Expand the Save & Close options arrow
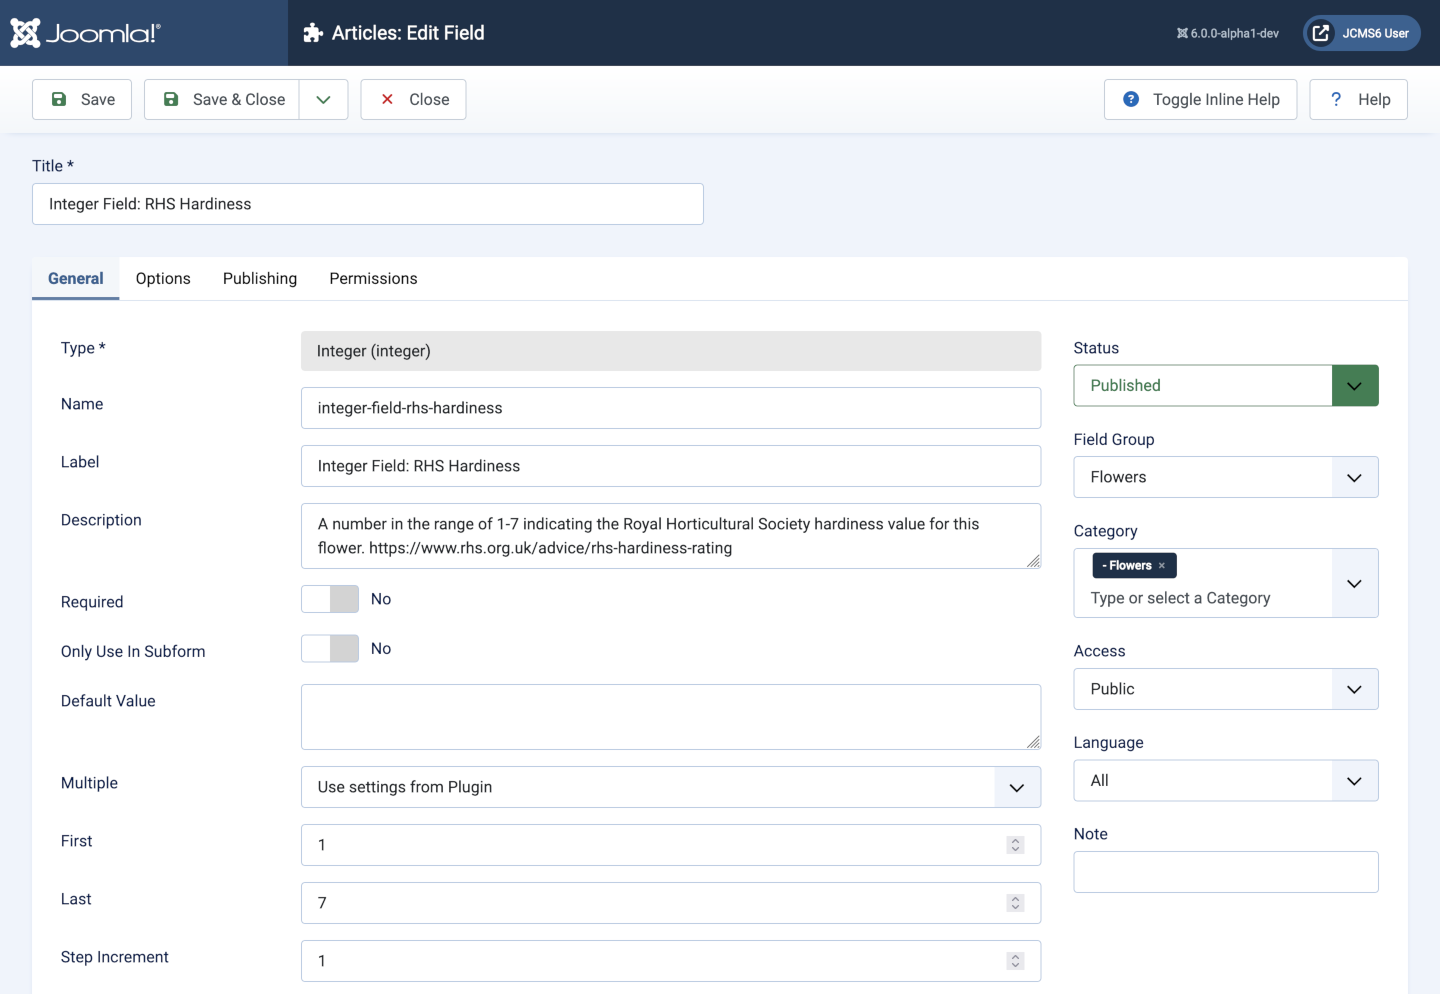 [x=323, y=99]
